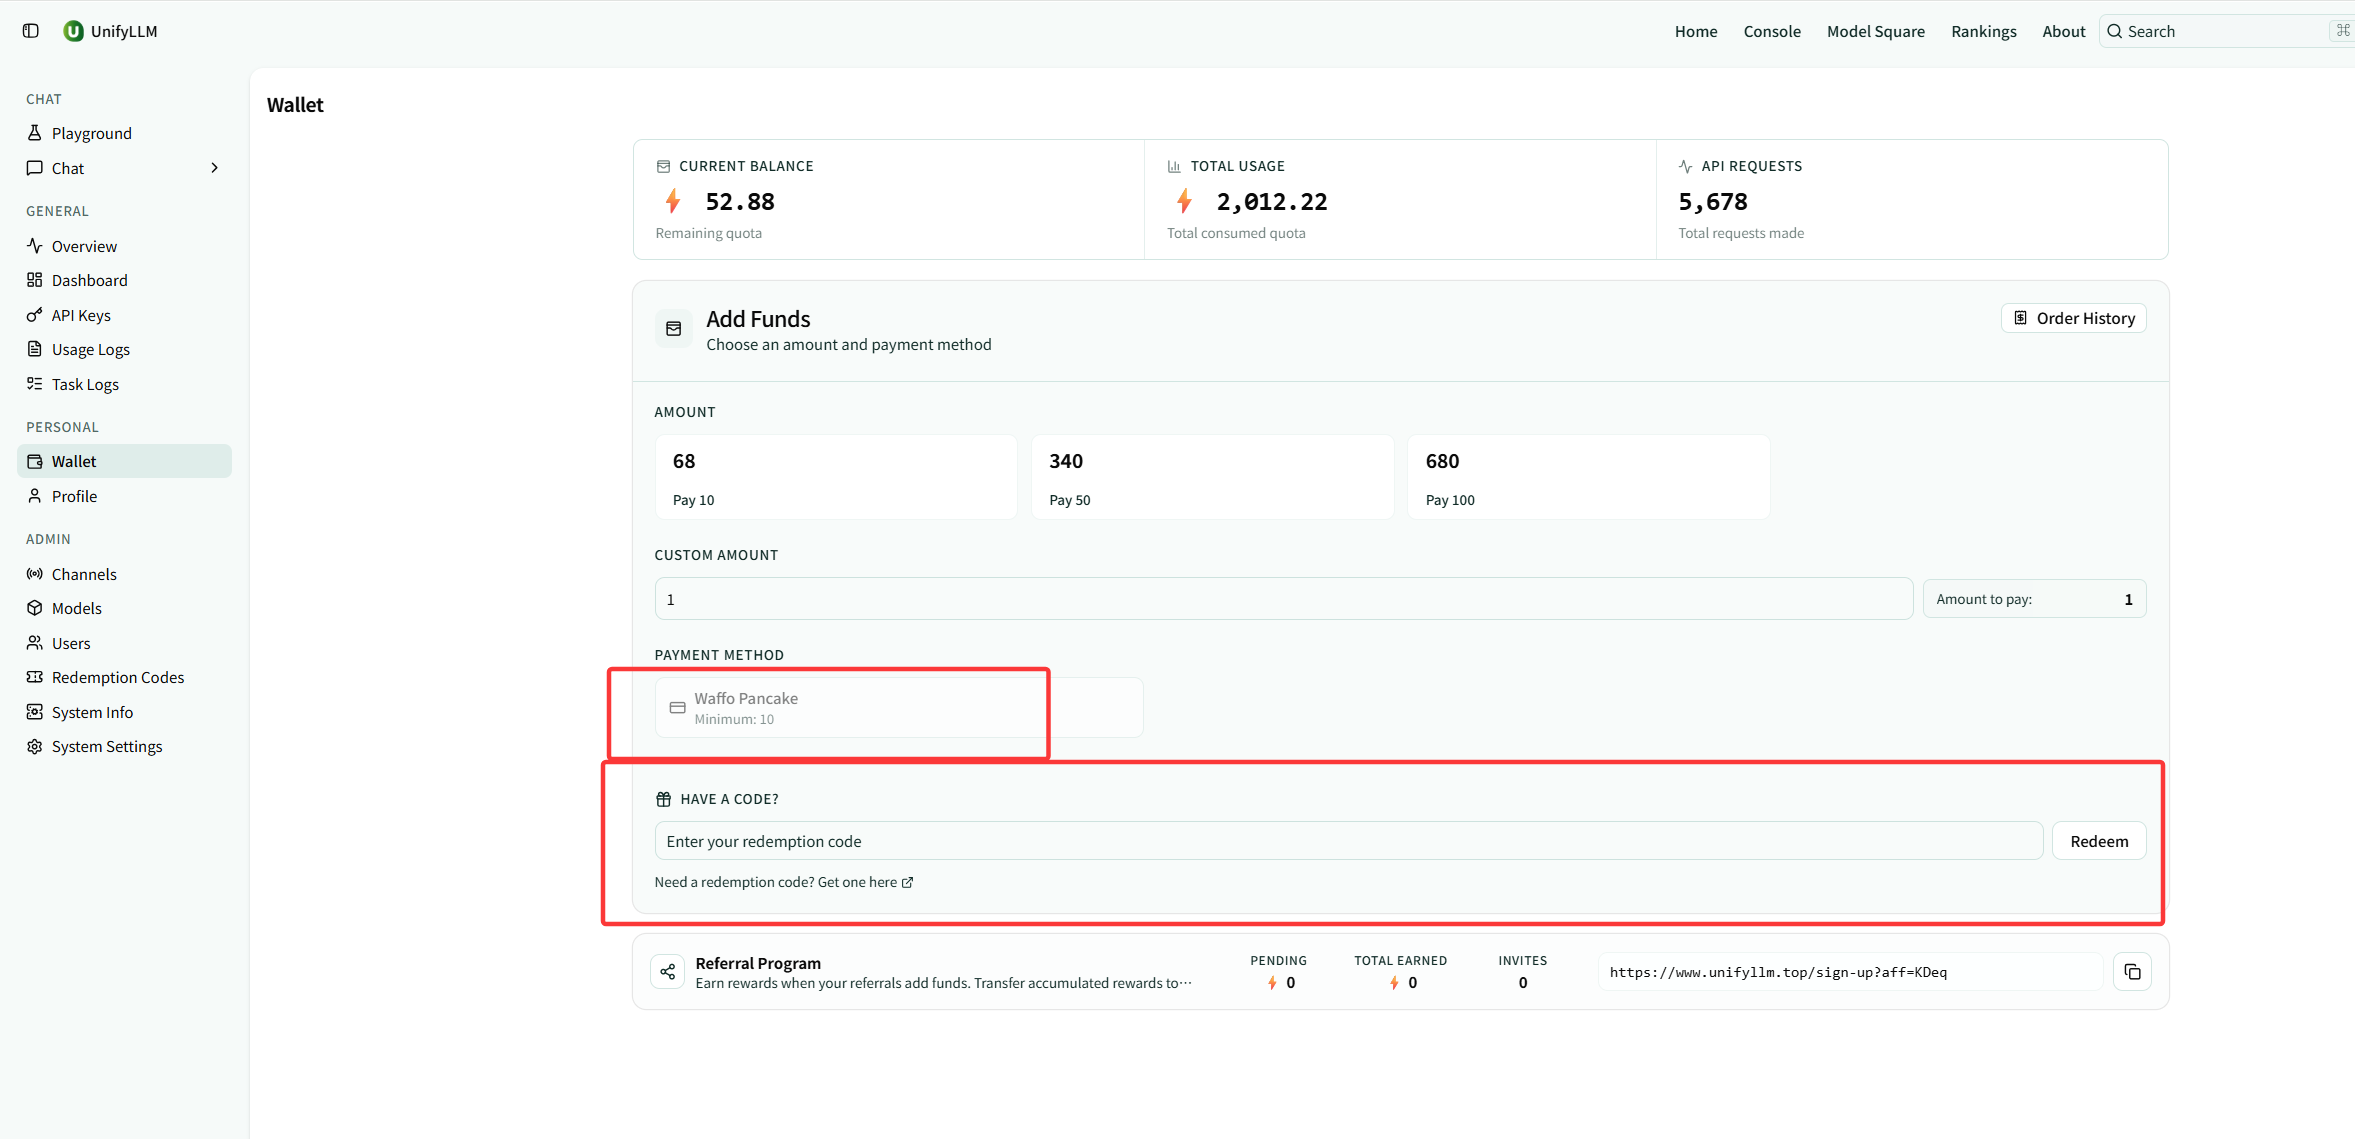The height and width of the screenshot is (1139, 2355).
Task: Click the Models cube icon
Action: click(35, 608)
